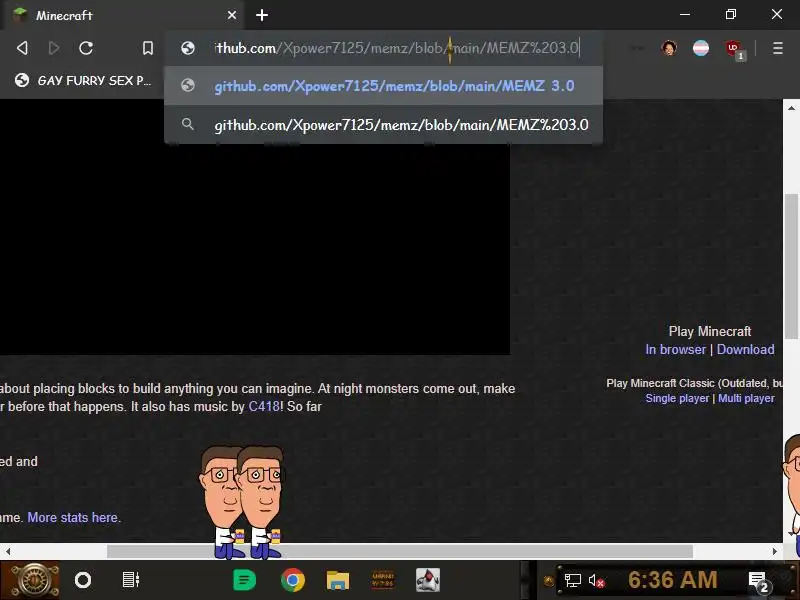Open the user profile avatar icon
The width and height of the screenshot is (800, 600).
[669, 48]
